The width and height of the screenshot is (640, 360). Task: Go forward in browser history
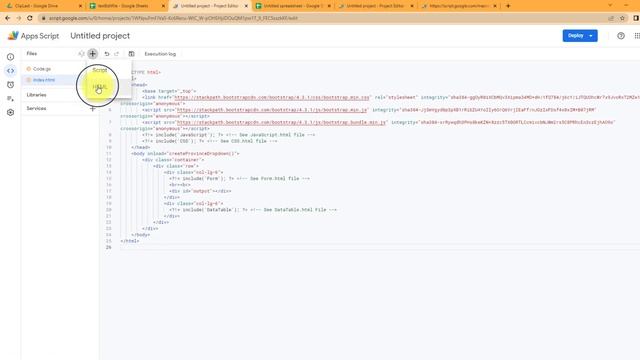19,18
